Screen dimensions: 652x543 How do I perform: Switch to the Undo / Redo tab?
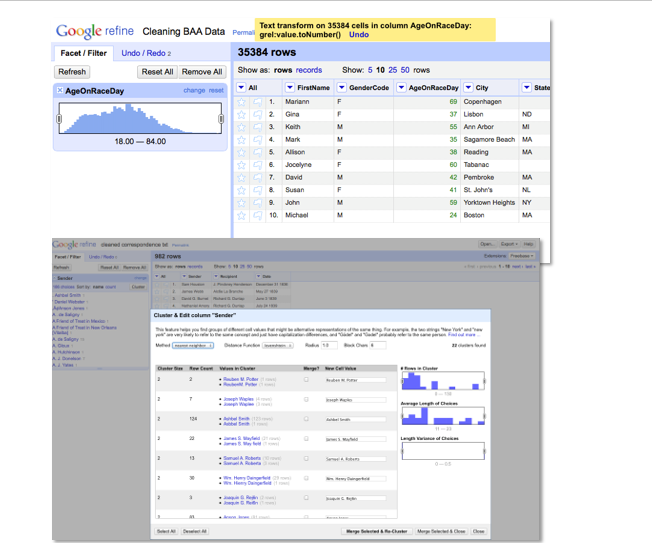(x=146, y=53)
